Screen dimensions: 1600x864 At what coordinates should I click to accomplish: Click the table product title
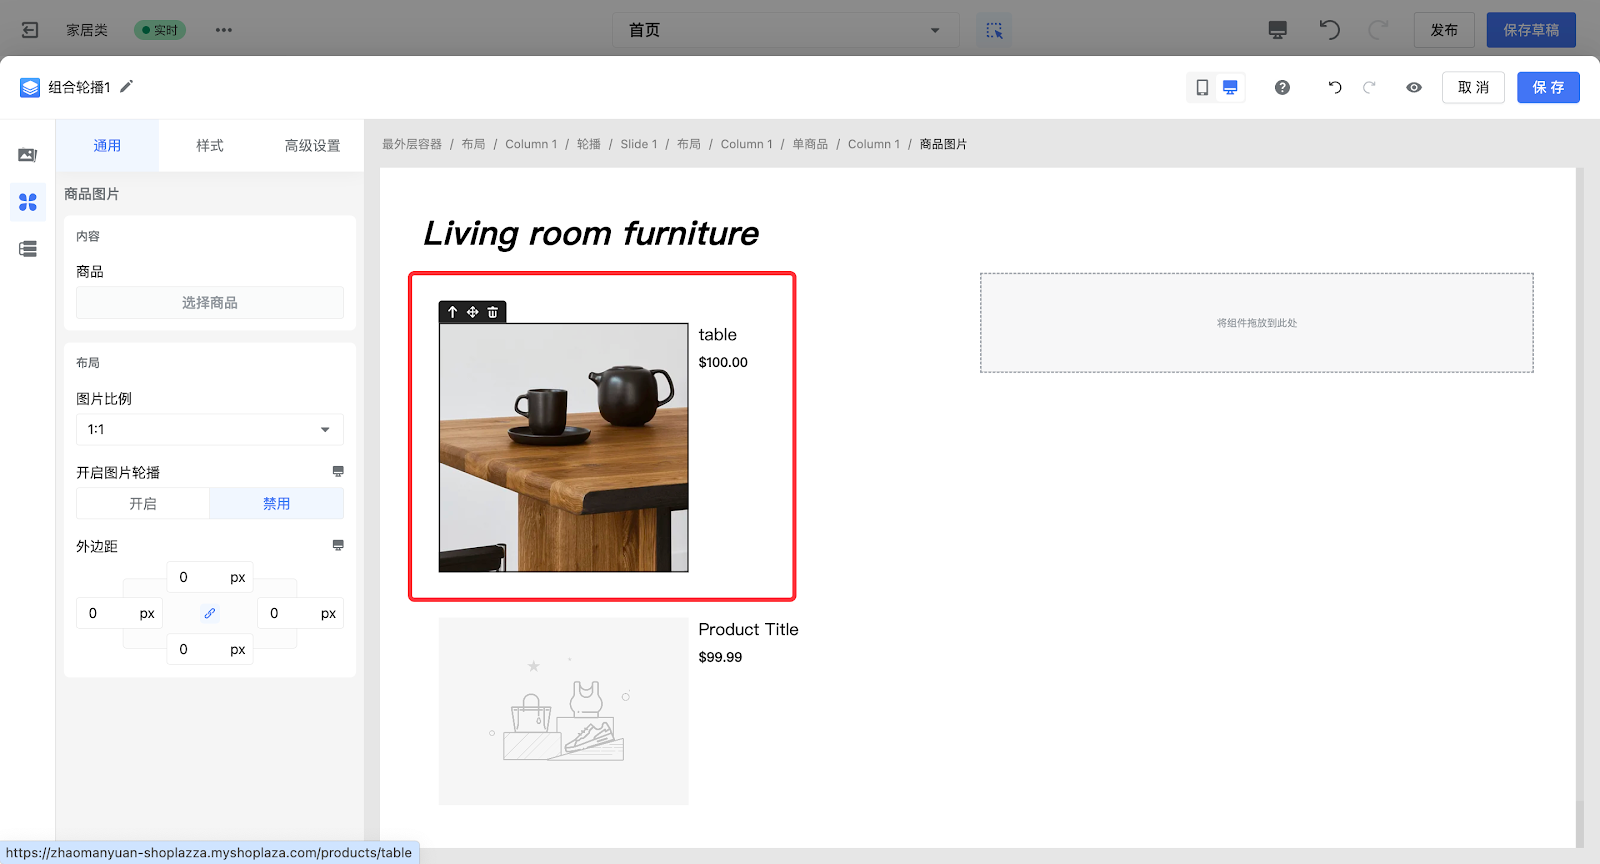point(717,334)
